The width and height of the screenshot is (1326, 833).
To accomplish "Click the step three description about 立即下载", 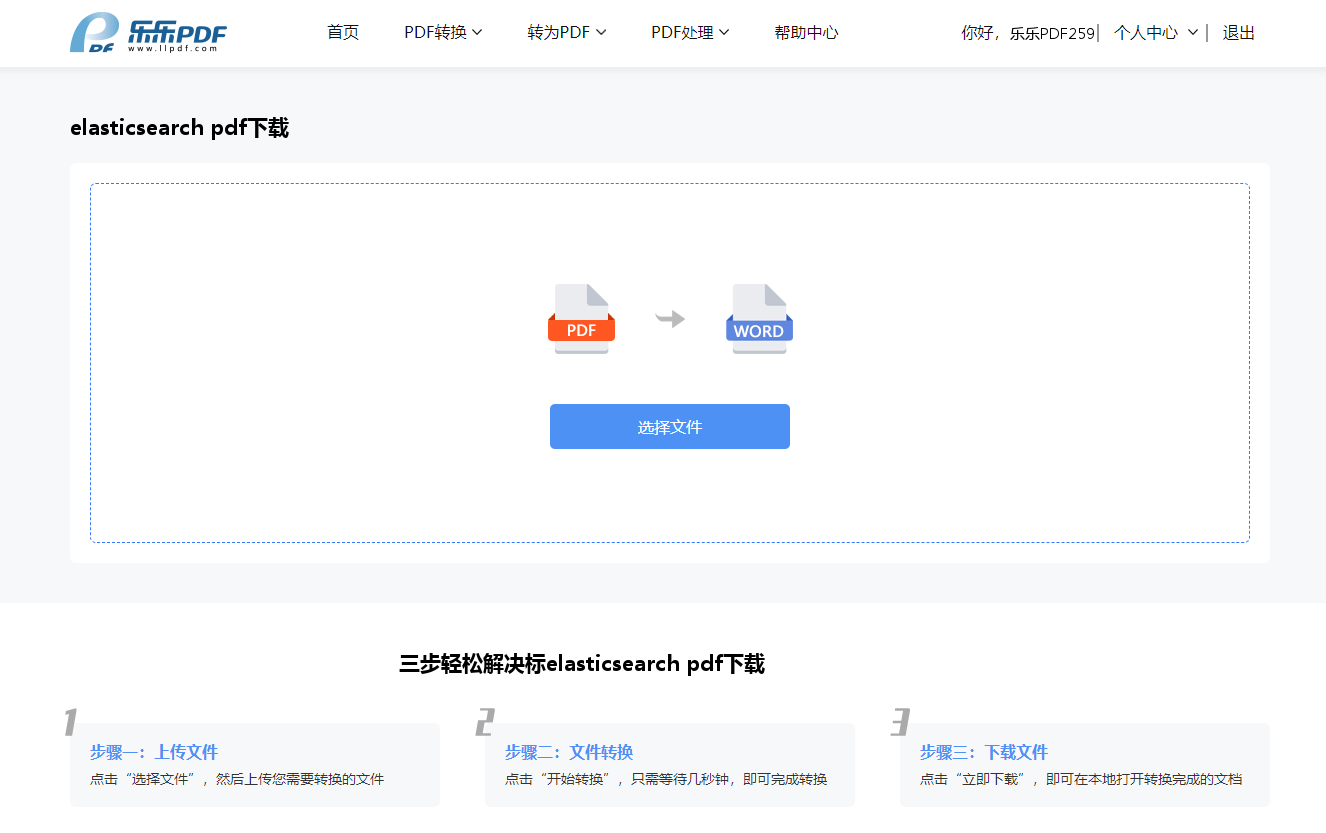I will 1081,779.
